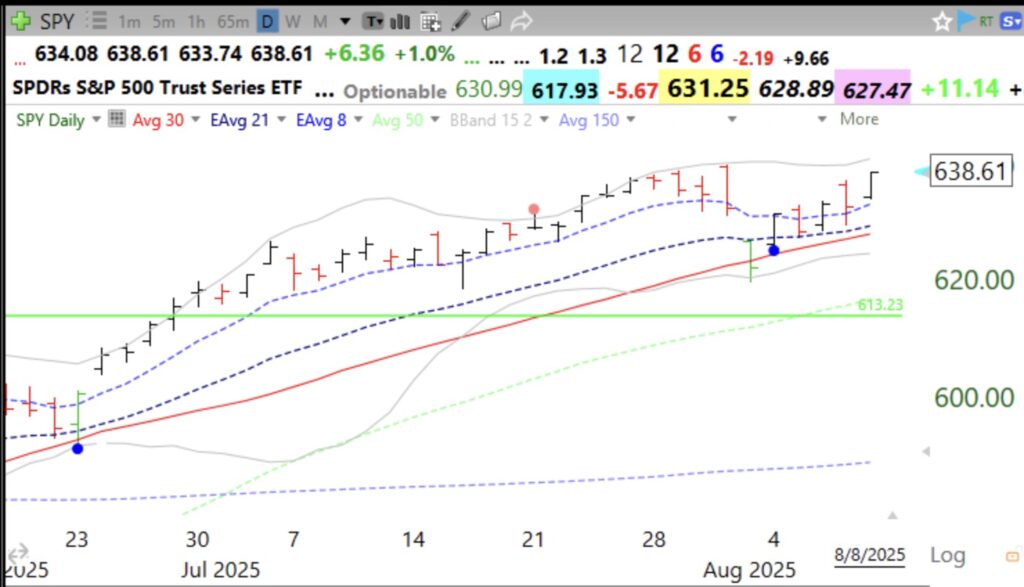Screen dimensions: 1024x587
Task: Select the D daily timeframe
Action: coord(267,22)
